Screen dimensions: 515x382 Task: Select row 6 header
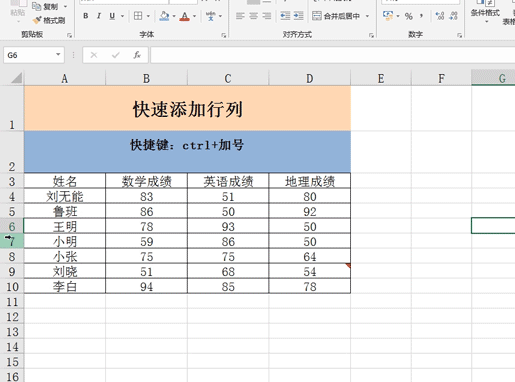click(x=12, y=226)
